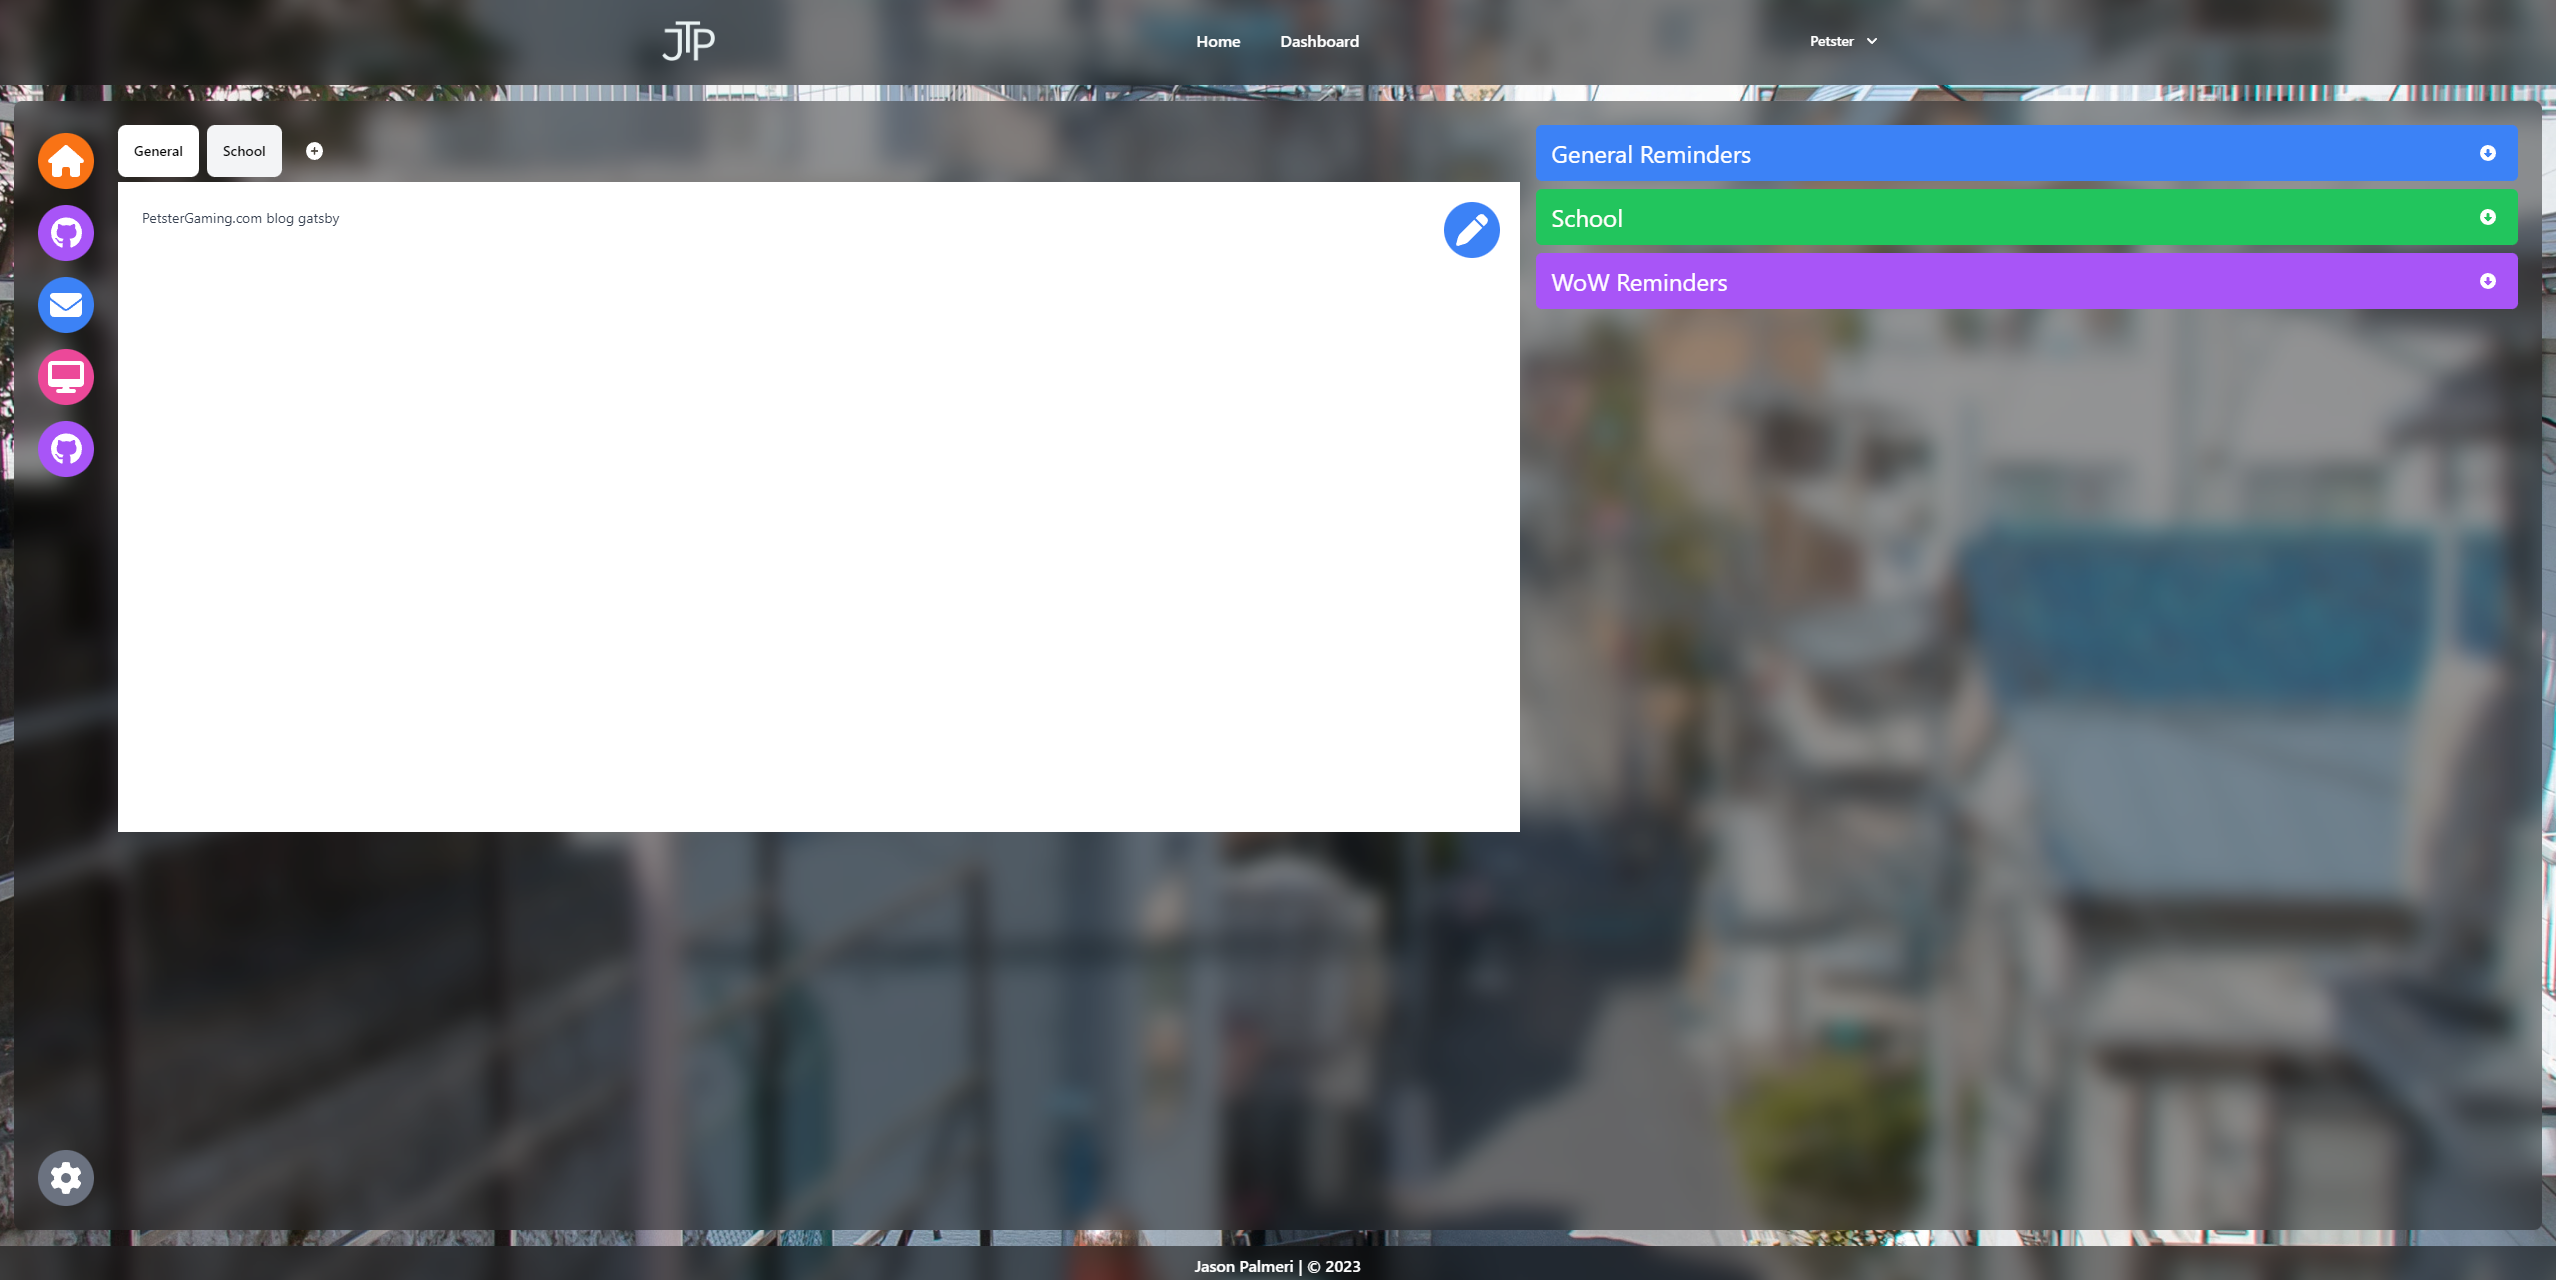The image size is (2556, 1280).
Task: Click the add new tab plus button
Action: click(x=315, y=152)
